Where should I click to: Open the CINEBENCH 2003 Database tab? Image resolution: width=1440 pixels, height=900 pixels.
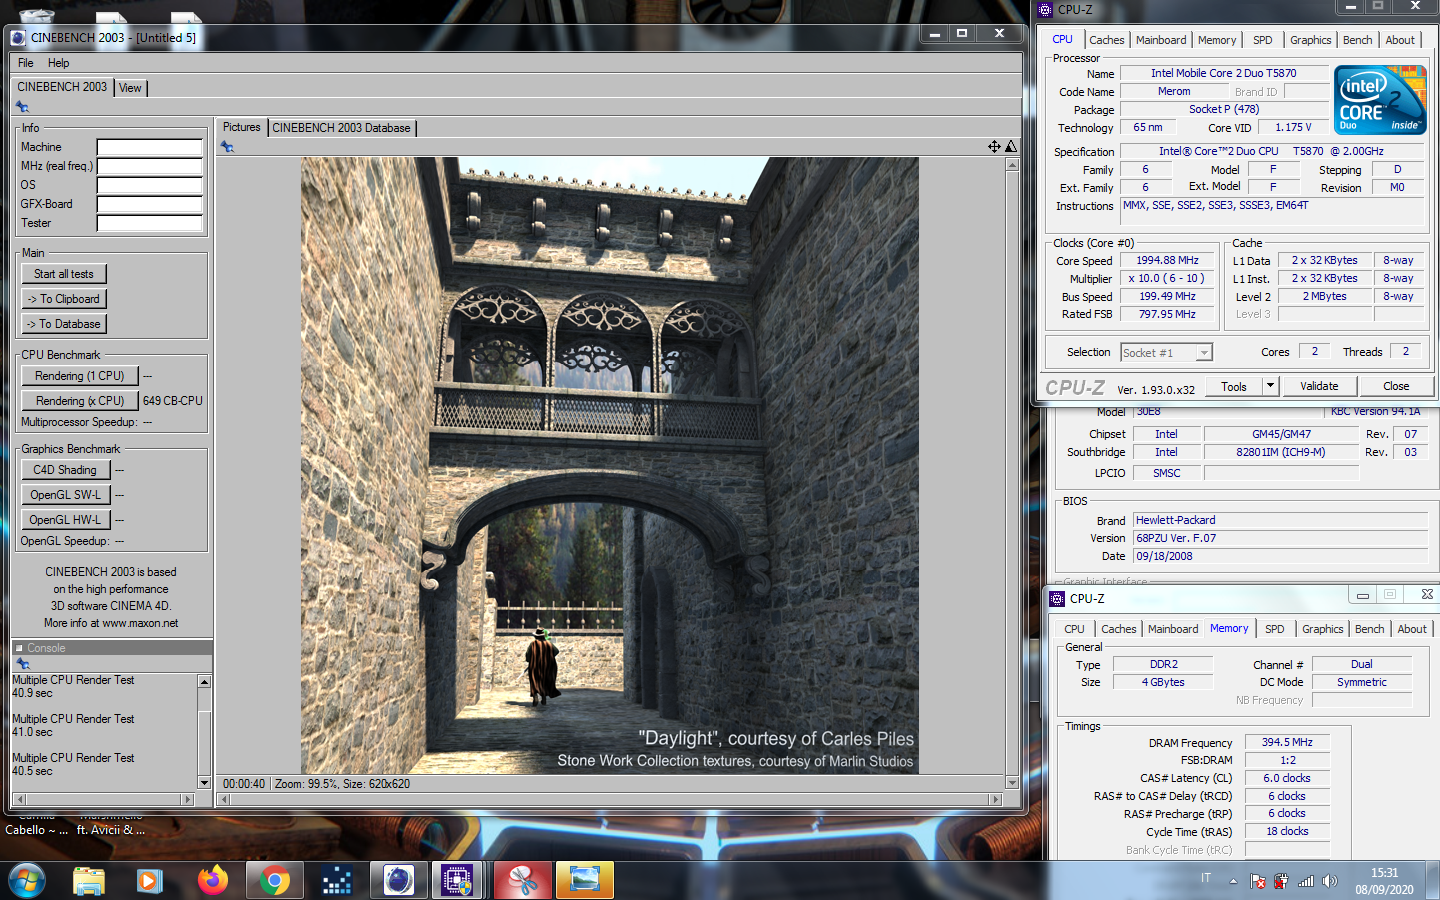point(341,128)
